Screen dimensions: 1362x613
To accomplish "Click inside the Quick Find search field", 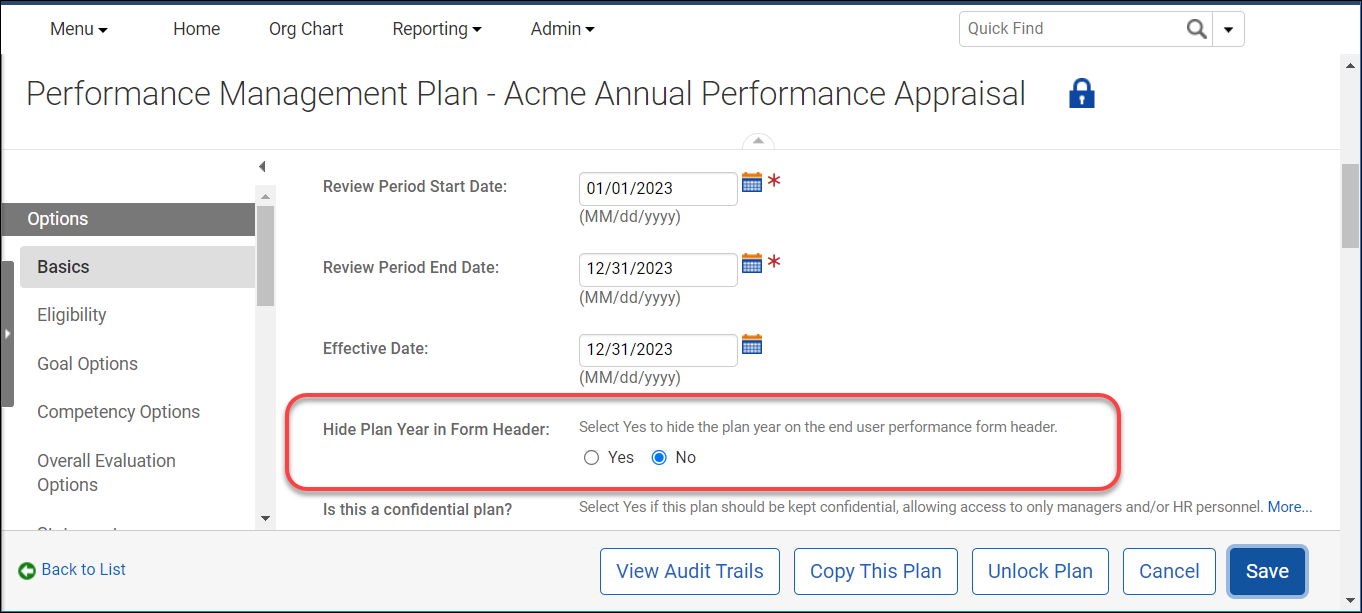I will (x=1070, y=28).
